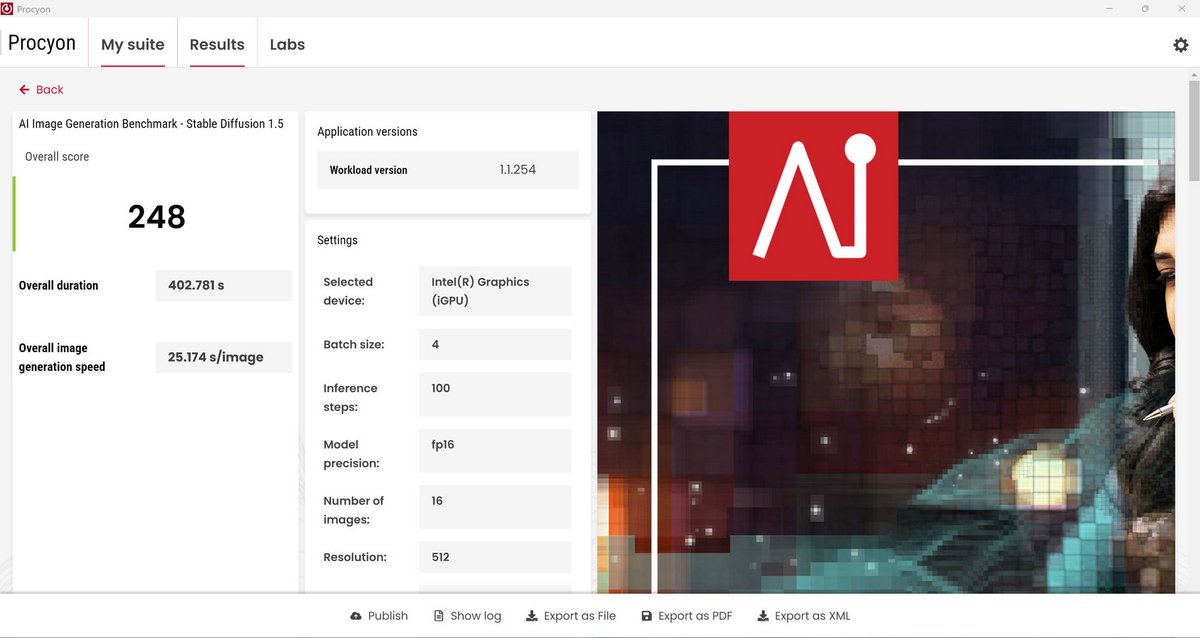Click the Resolution label
Image resolution: width=1200 pixels, height=638 pixels.
coord(355,557)
